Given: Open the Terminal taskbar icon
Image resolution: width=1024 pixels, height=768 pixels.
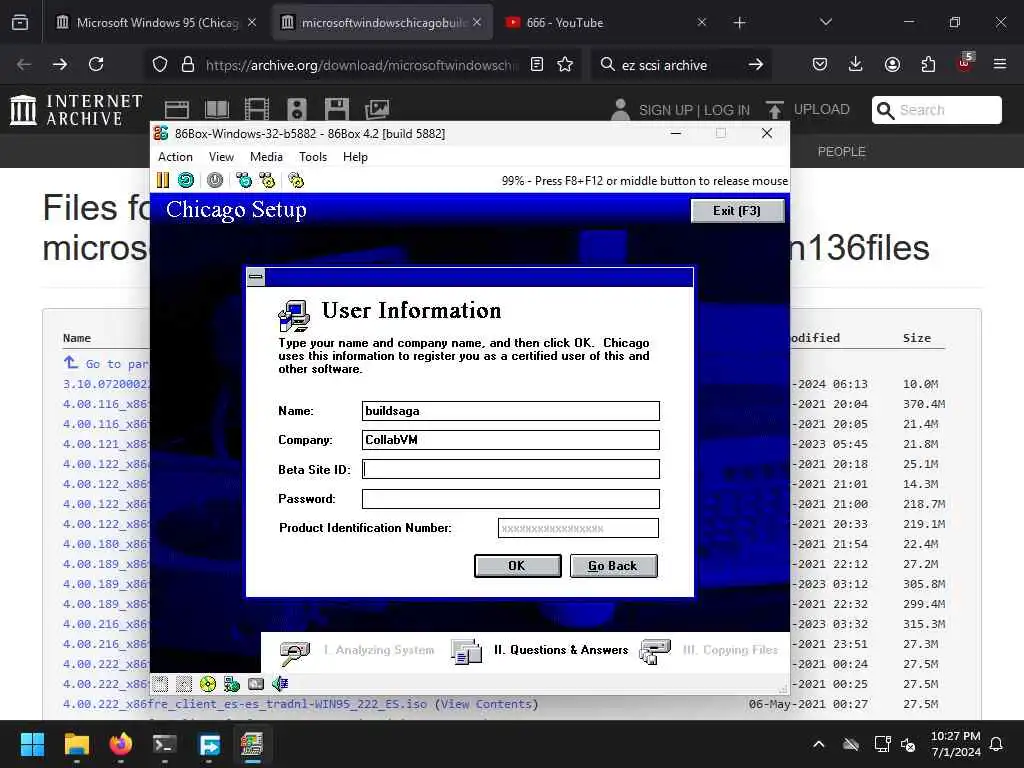Looking at the screenshot, I should (x=165, y=744).
